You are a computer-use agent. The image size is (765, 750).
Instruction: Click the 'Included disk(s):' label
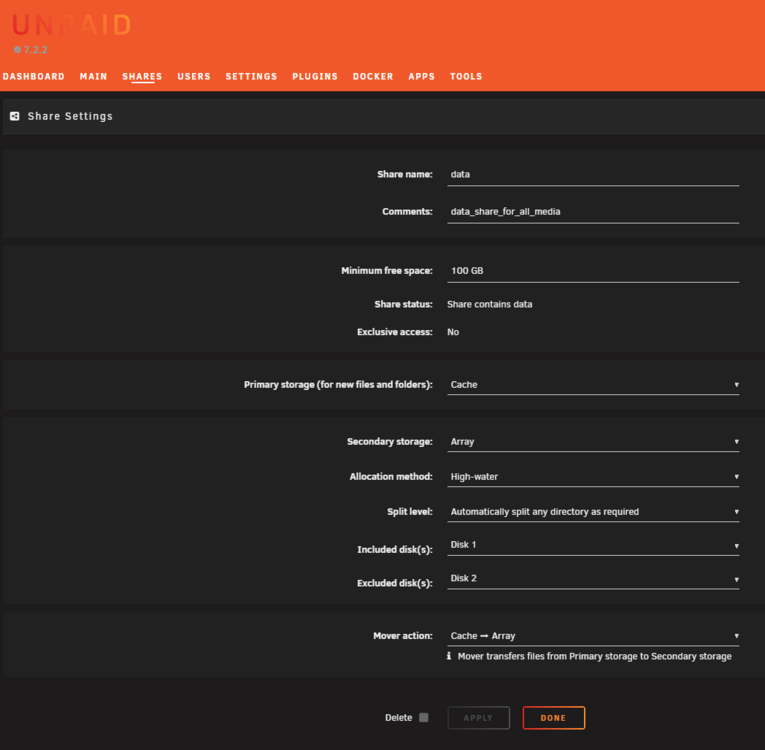pos(395,550)
